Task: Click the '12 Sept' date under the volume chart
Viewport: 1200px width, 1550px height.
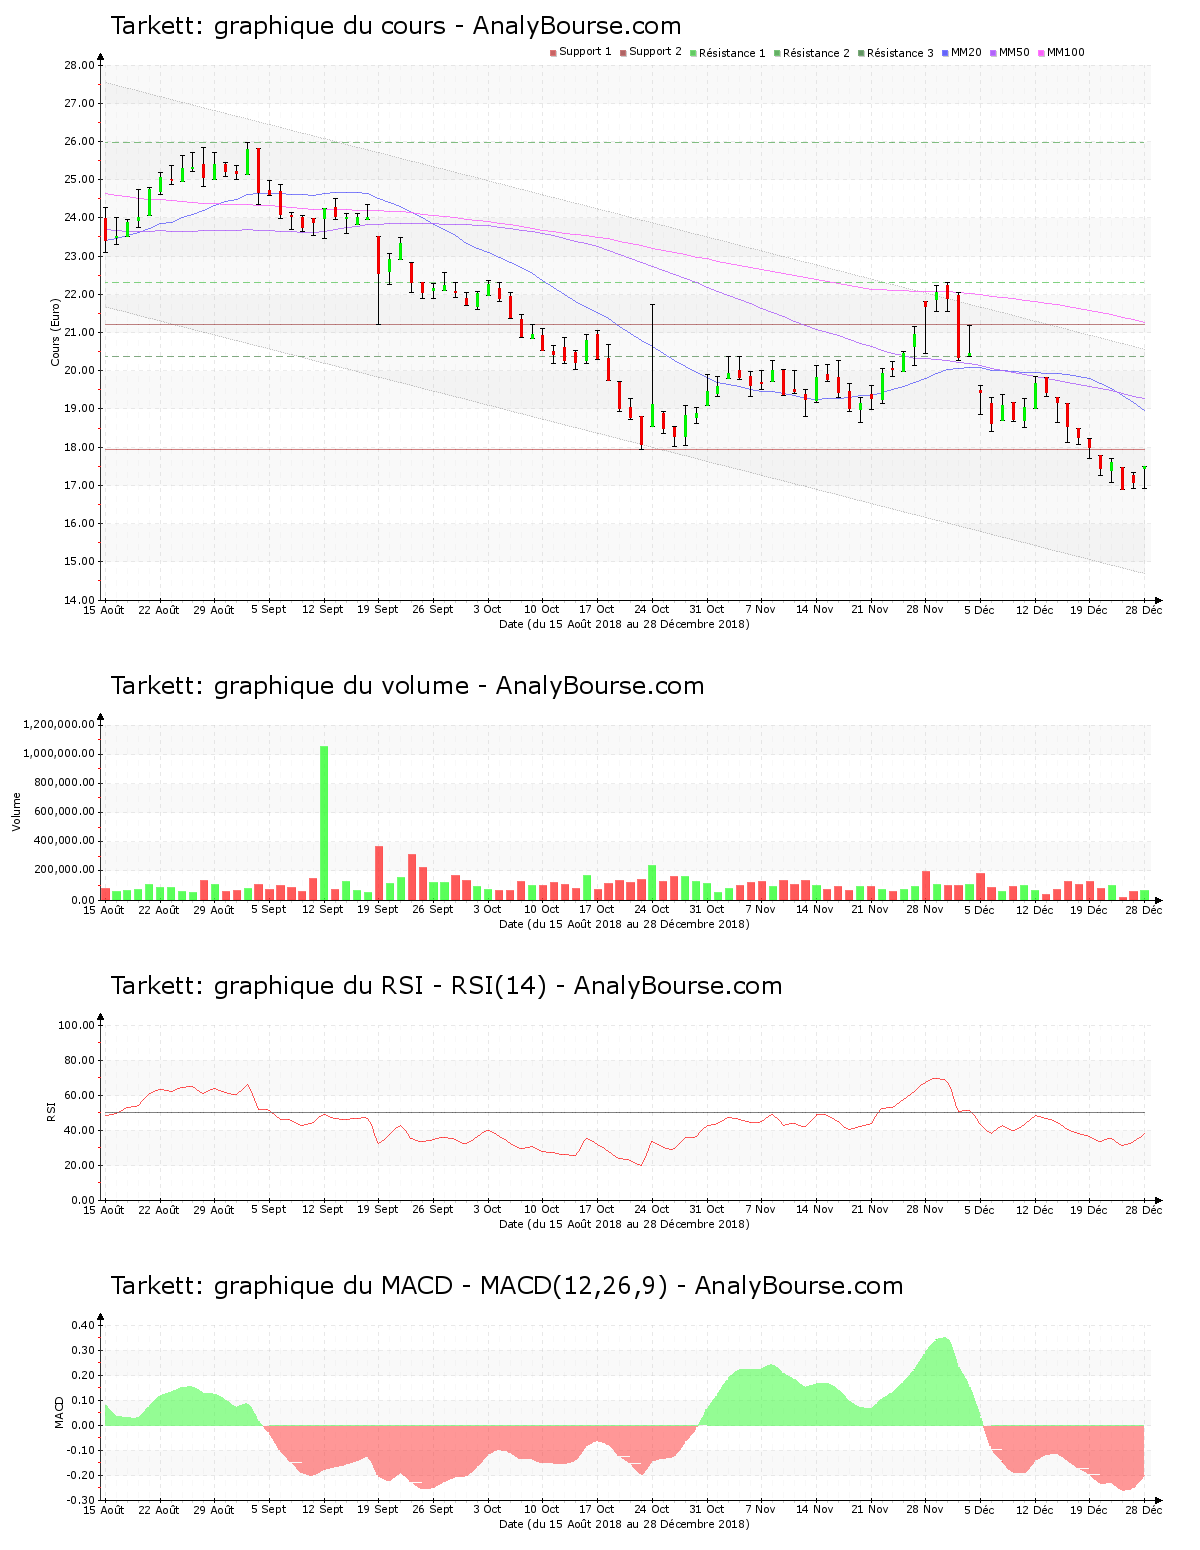Action: (323, 909)
